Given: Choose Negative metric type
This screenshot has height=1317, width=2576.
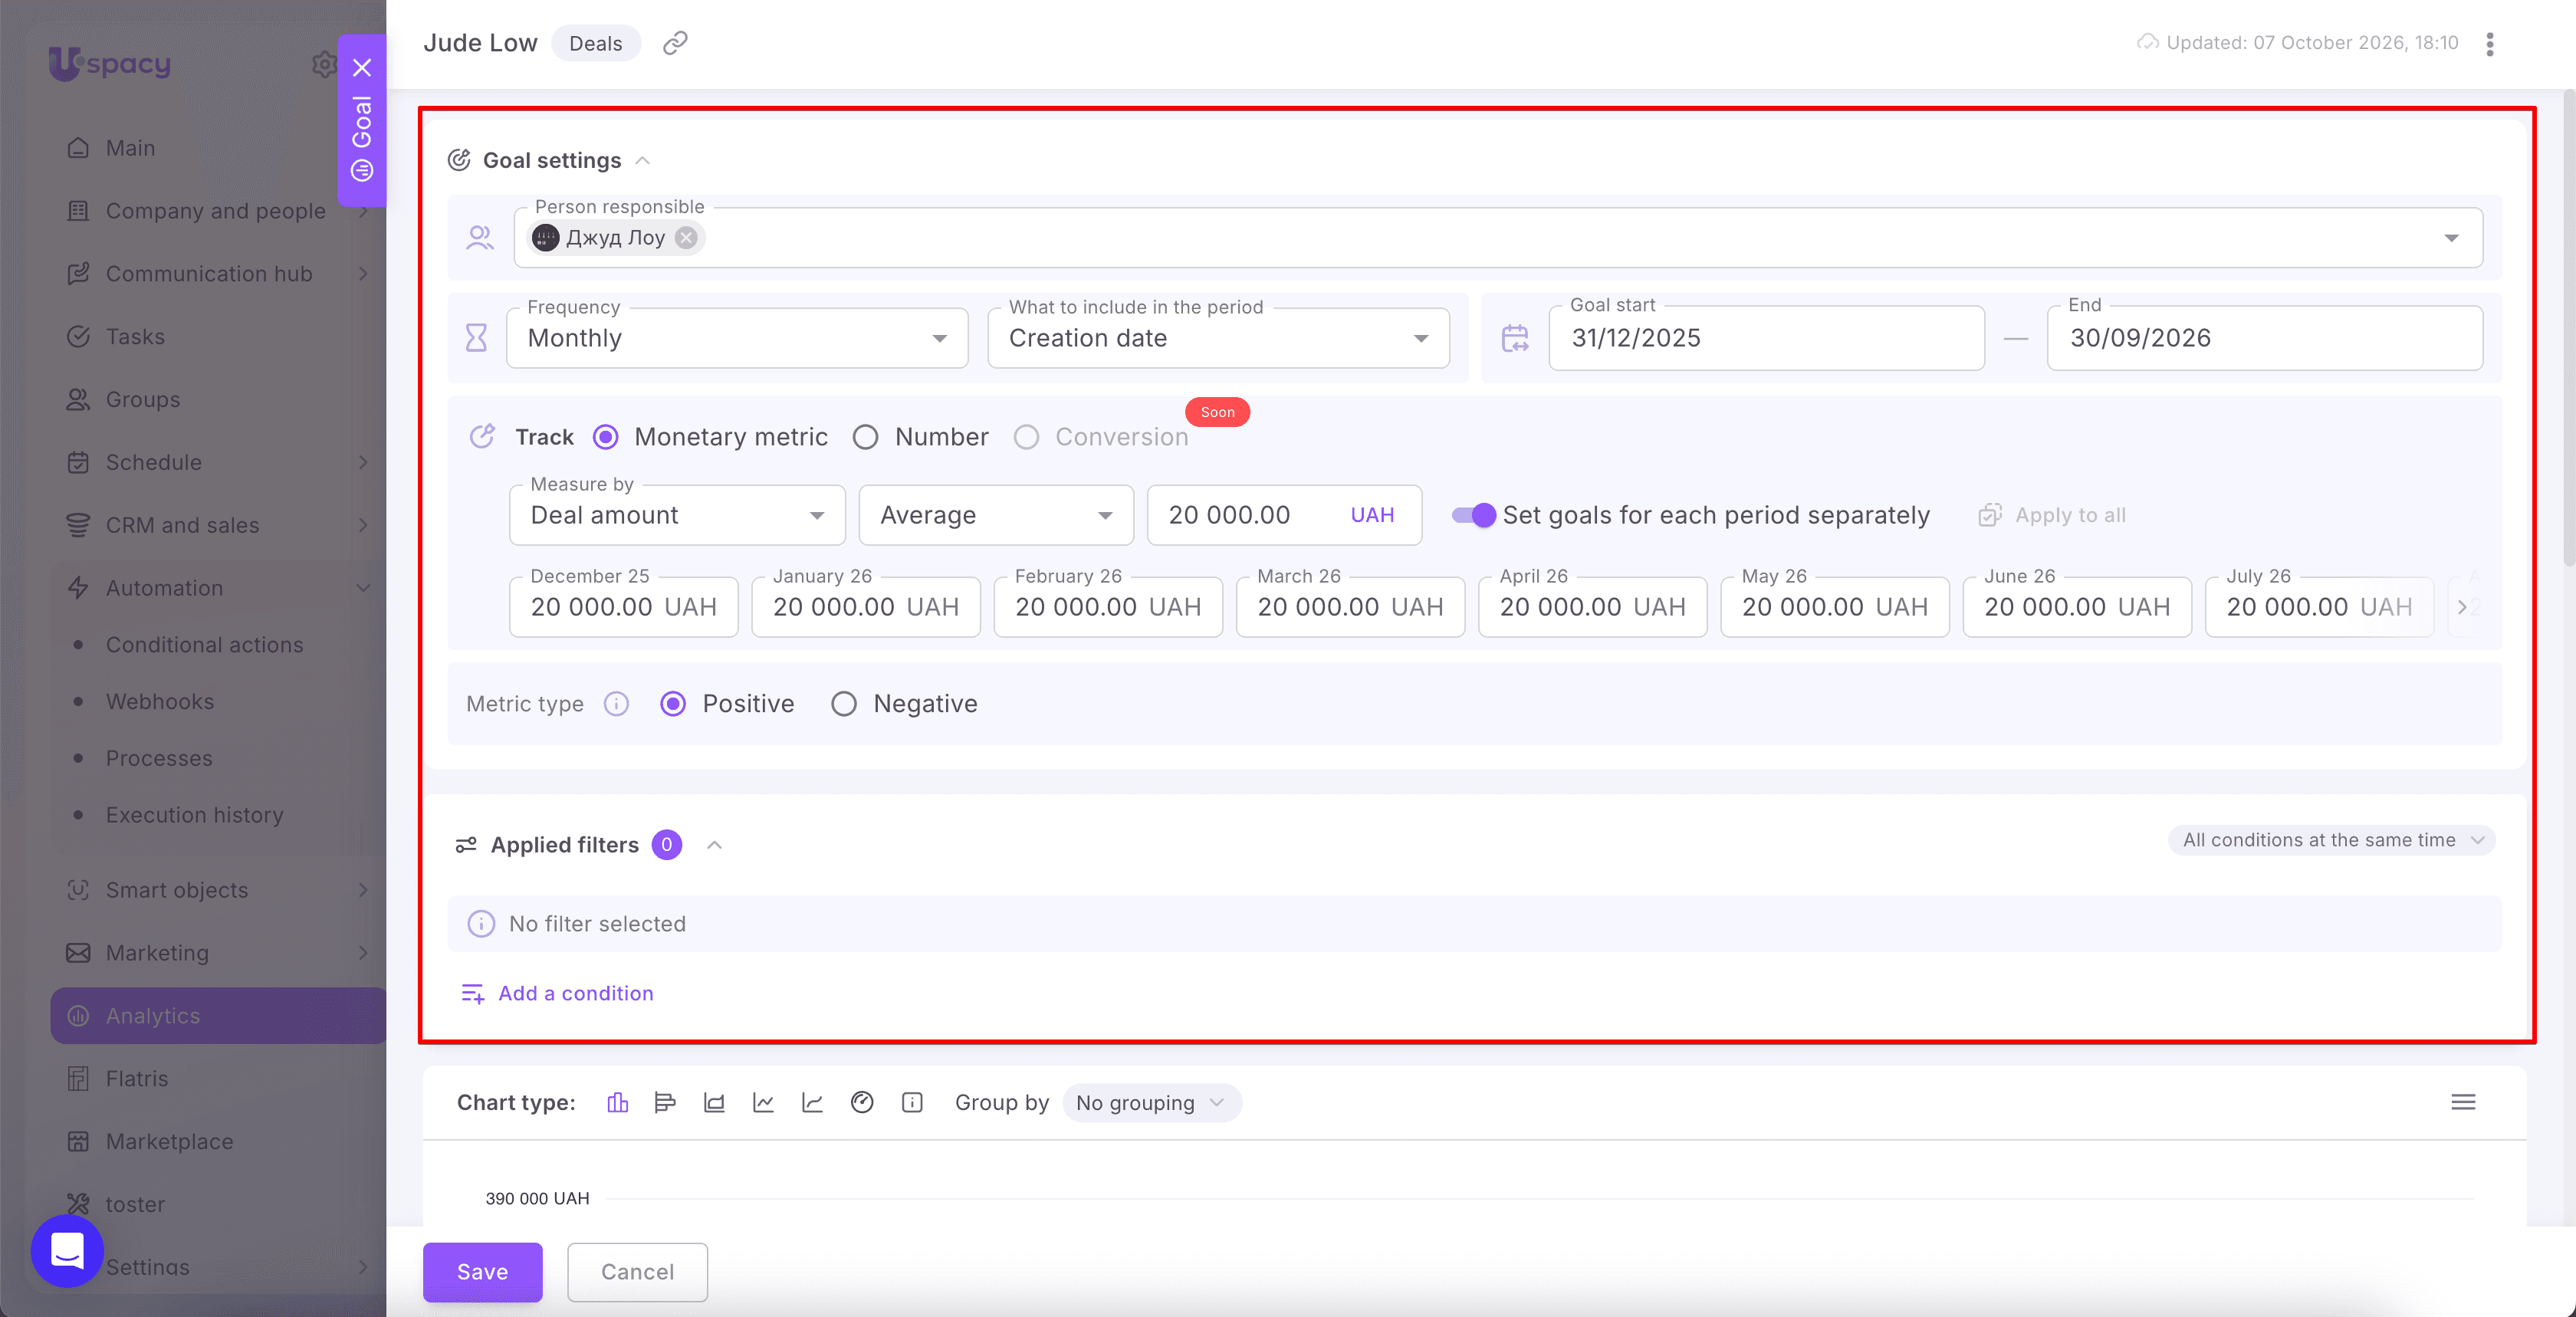Looking at the screenshot, I should [x=844, y=704].
